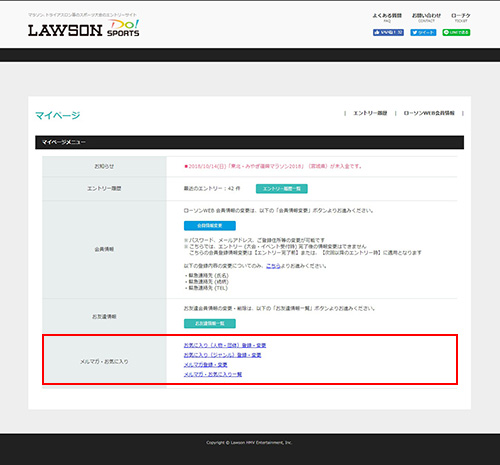Image resolution: width=500 pixels, height=465 pixels.
Task: Click the pink unpaid marathon notice text
Action: (273, 166)
